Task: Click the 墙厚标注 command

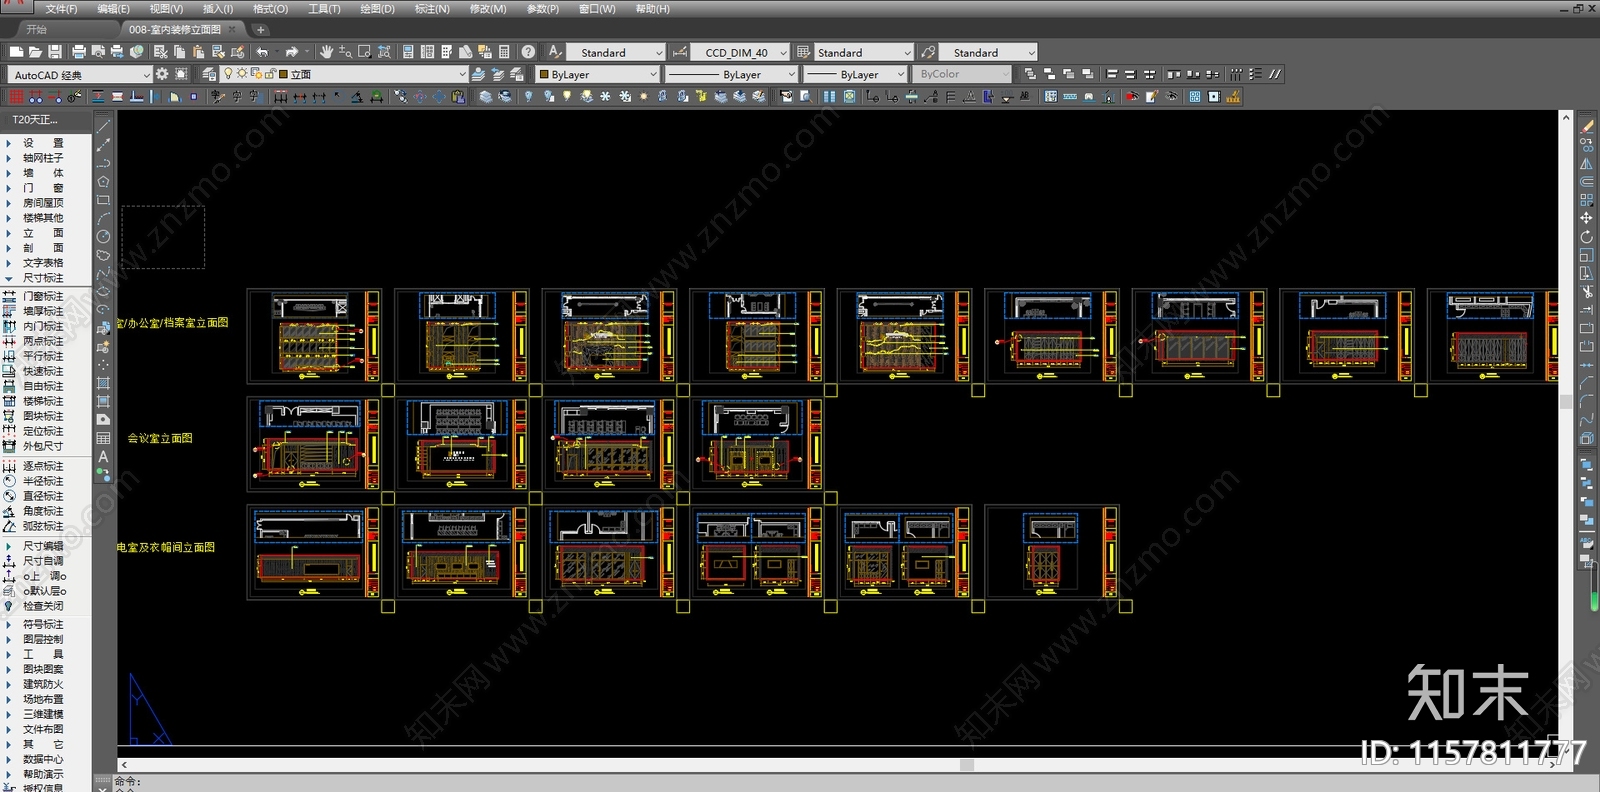Action: [x=42, y=311]
